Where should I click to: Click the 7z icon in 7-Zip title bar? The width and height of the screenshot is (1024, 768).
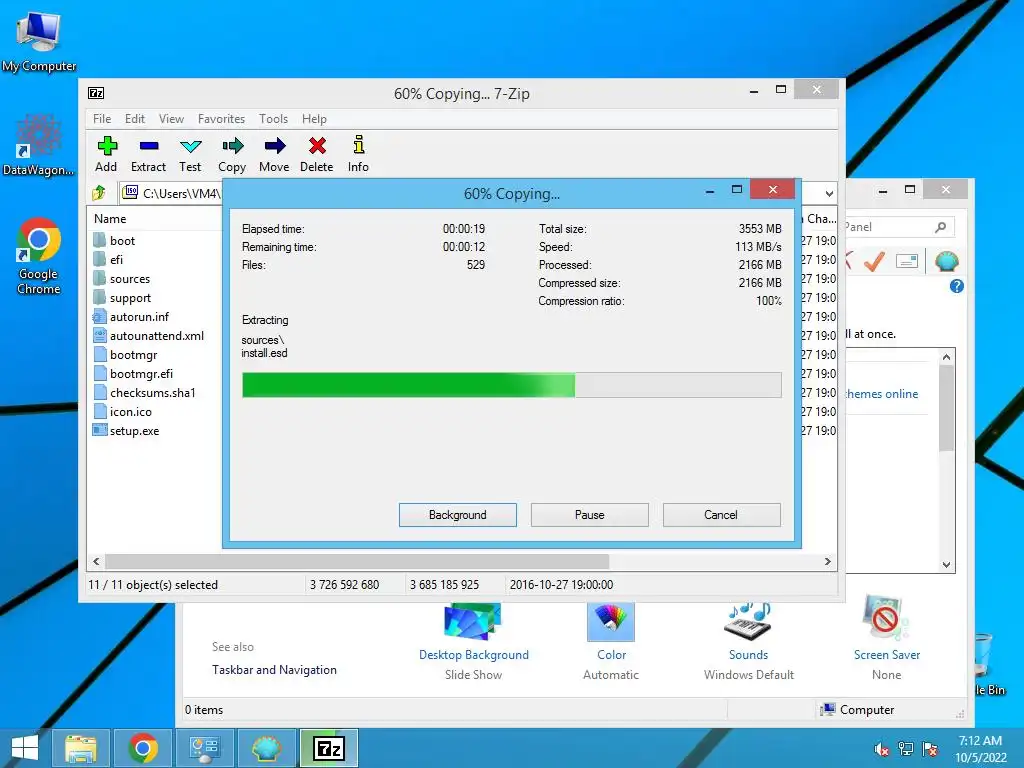pos(96,93)
